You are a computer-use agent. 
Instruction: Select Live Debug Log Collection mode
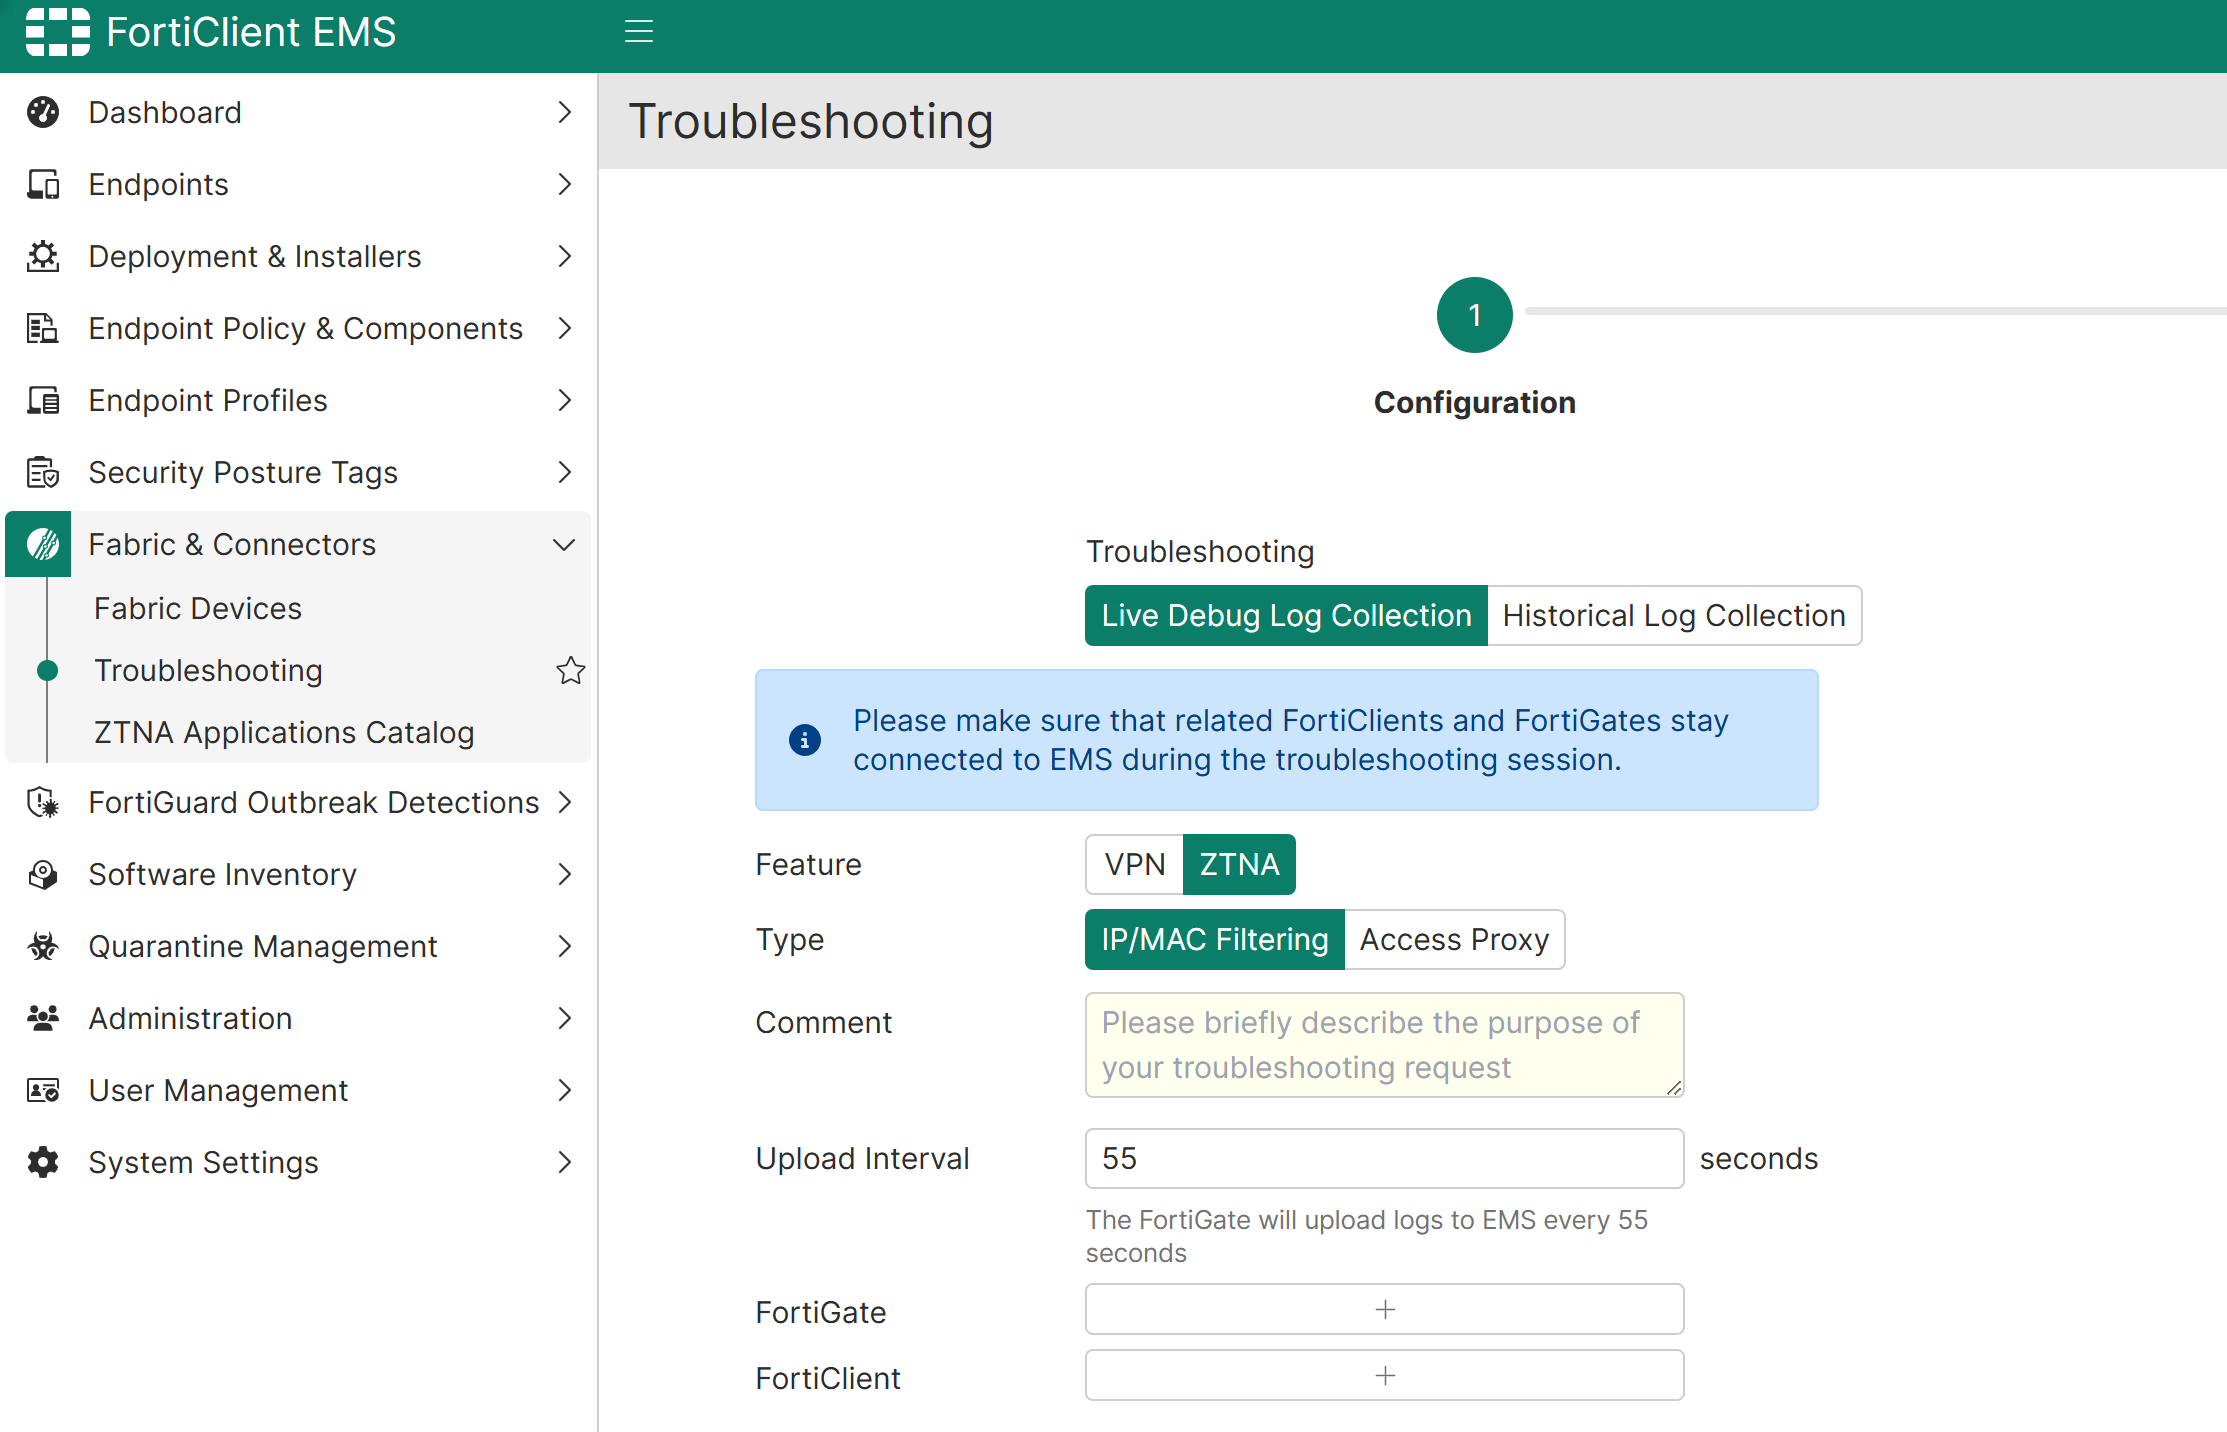tap(1286, 615)
